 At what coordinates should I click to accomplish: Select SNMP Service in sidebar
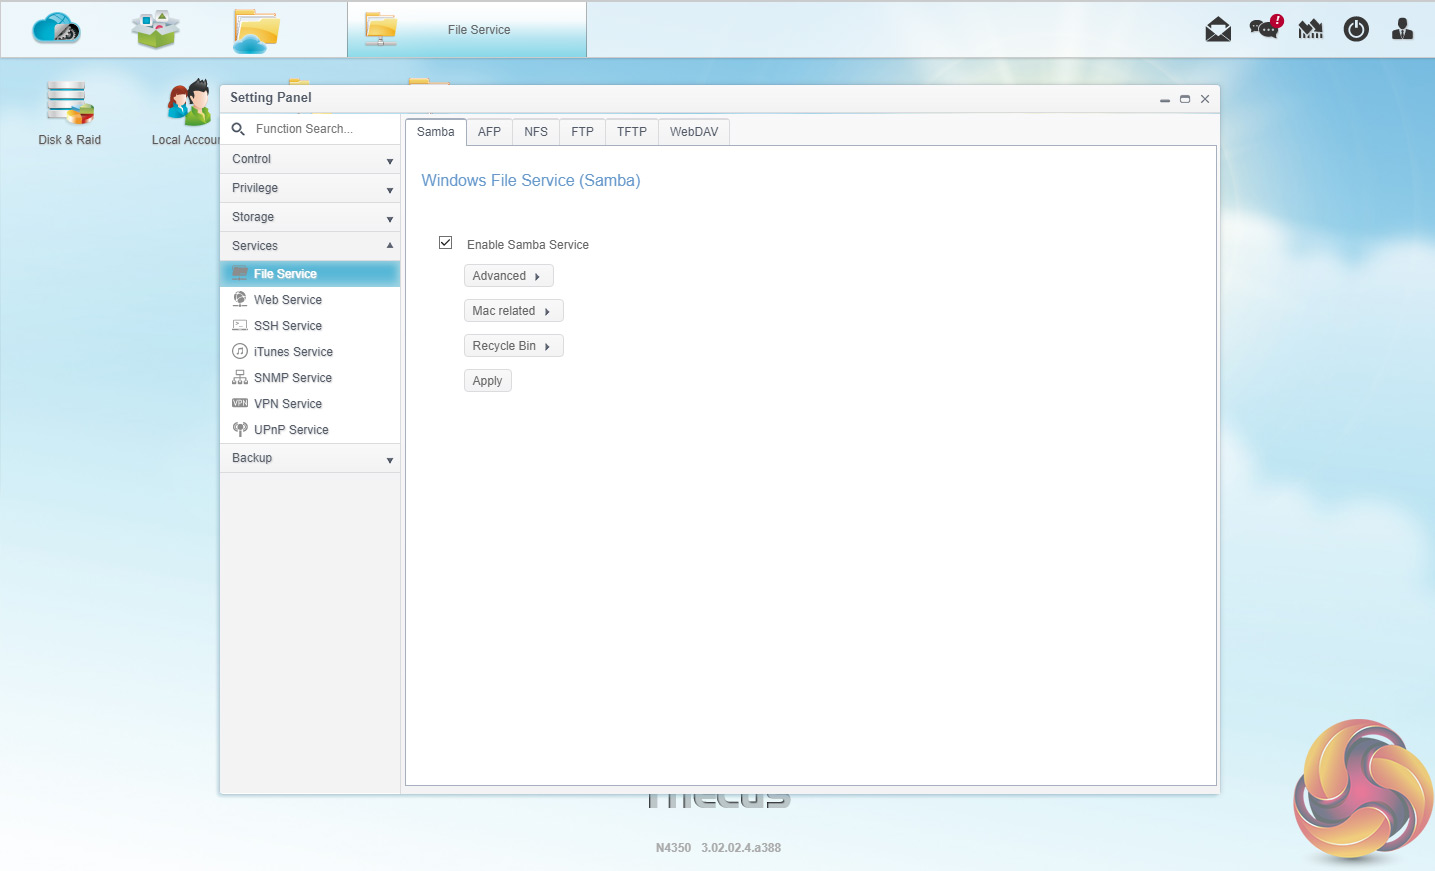310,378
